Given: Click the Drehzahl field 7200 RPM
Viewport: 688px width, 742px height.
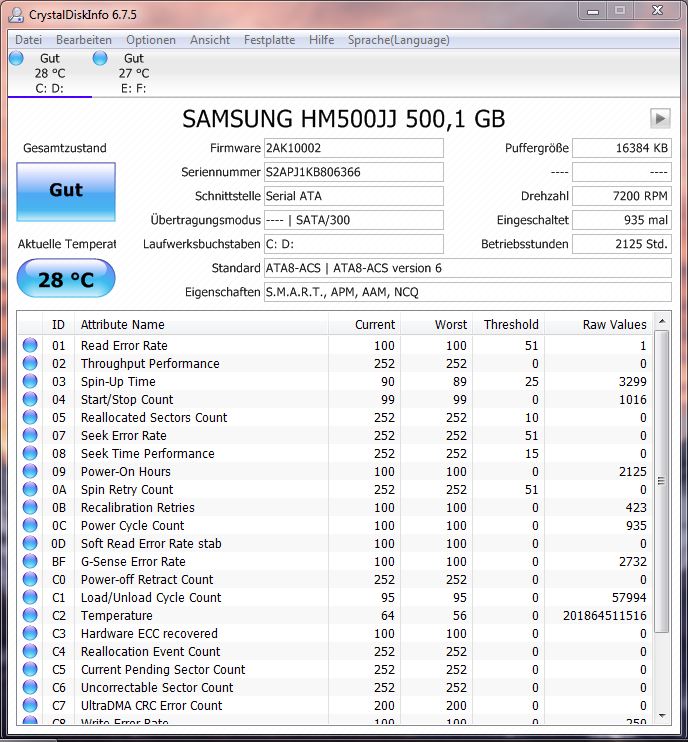Looking at the screenshot, I should (x=622, y=196).
